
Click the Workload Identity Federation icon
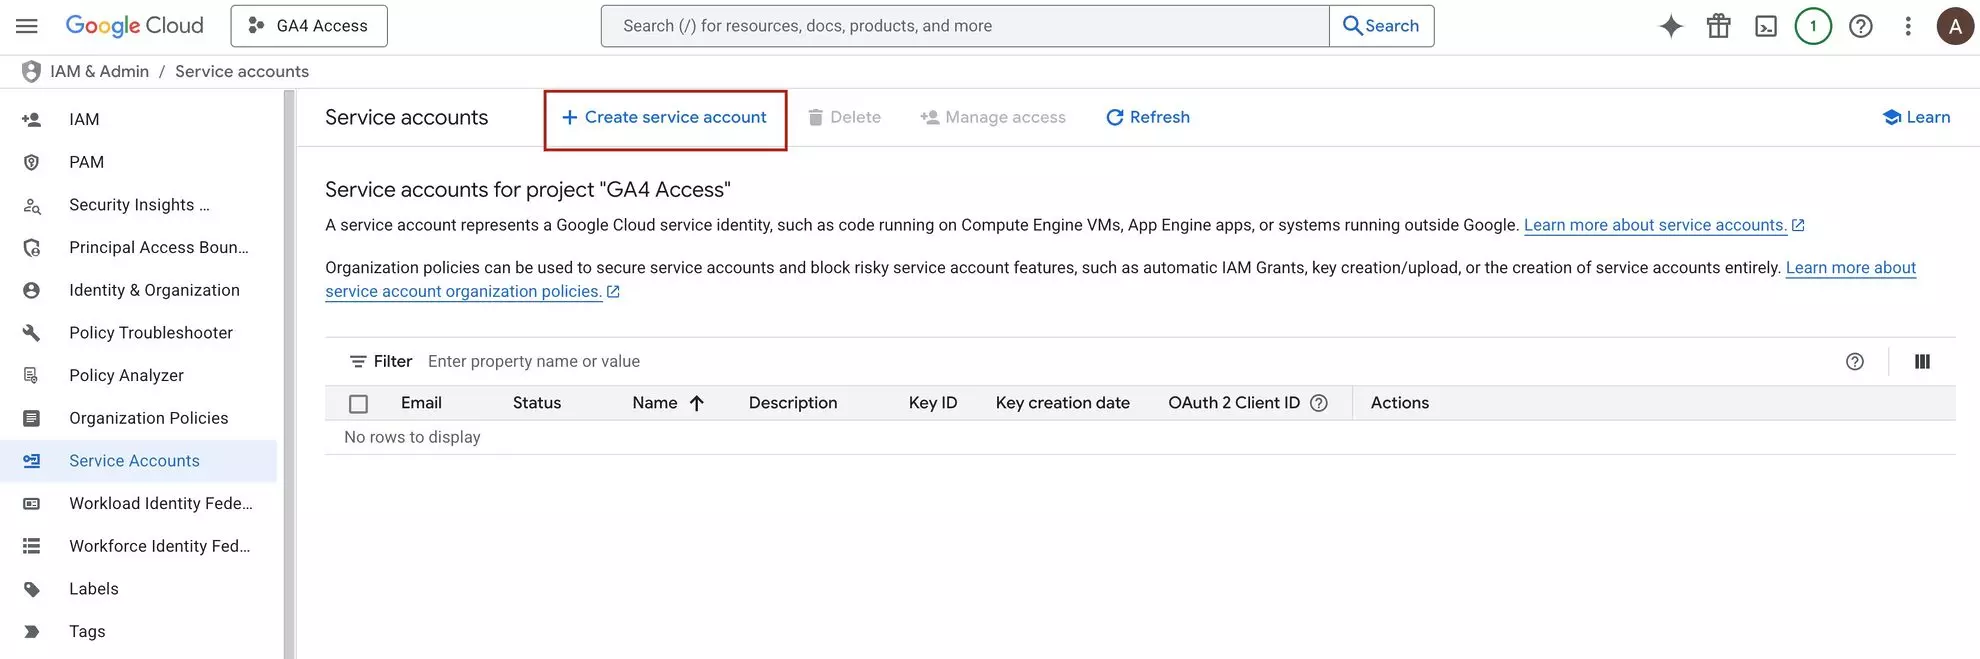coord(32,504)
